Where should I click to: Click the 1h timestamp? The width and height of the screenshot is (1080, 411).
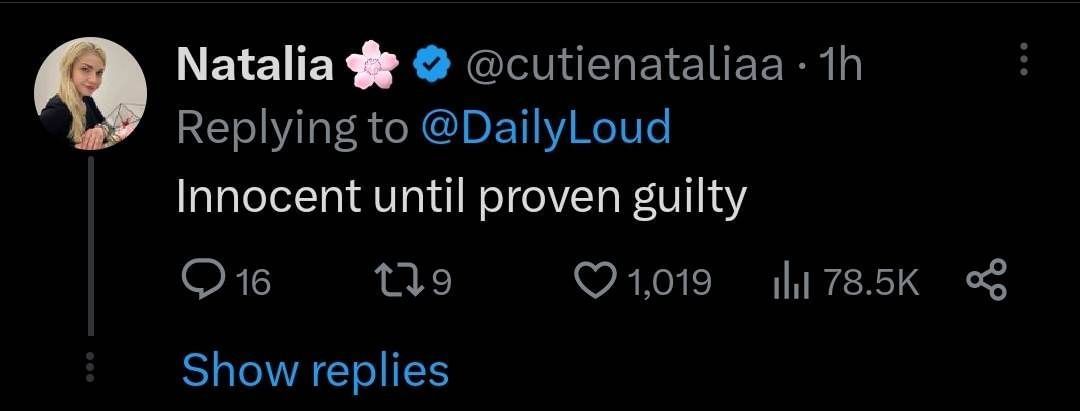[x=838, y=66]
